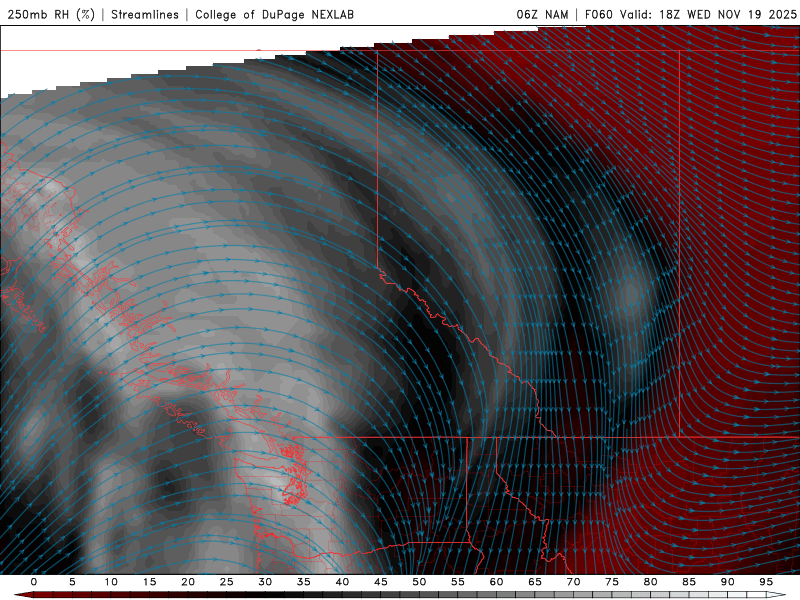This screenshot has height=600, width=800.
Task: Select the color bar label "95"
Action: pyautogui.click(x=765, y=582)
